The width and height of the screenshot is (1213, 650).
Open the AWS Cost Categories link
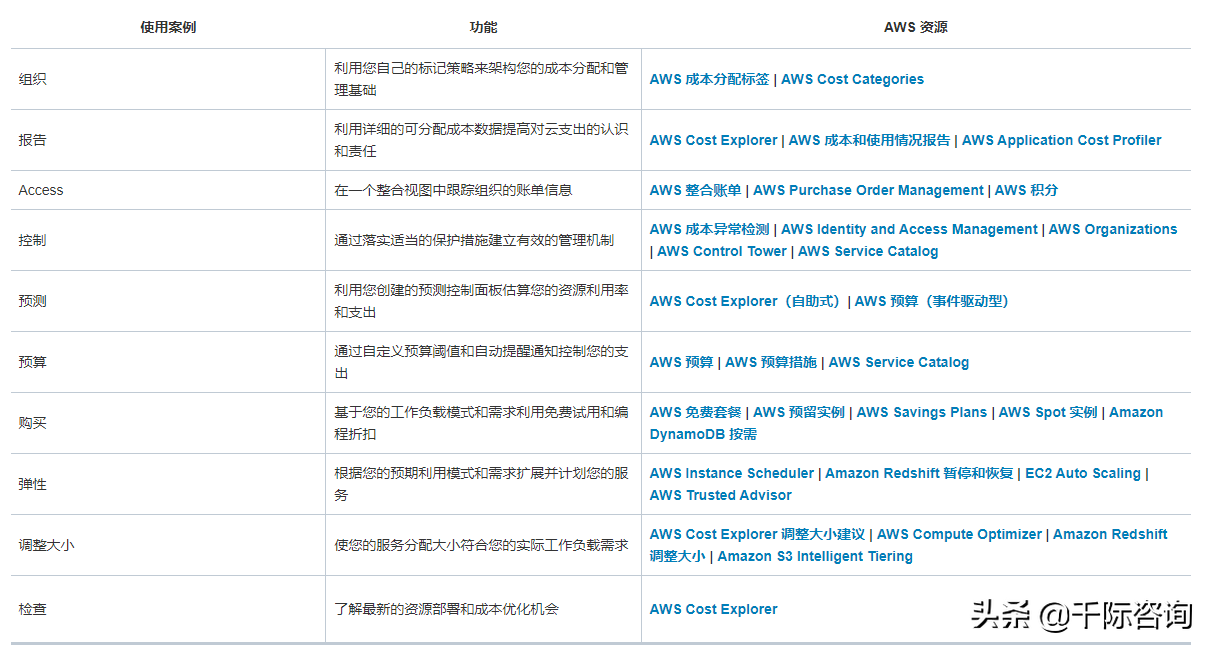(x=852, y=78)
